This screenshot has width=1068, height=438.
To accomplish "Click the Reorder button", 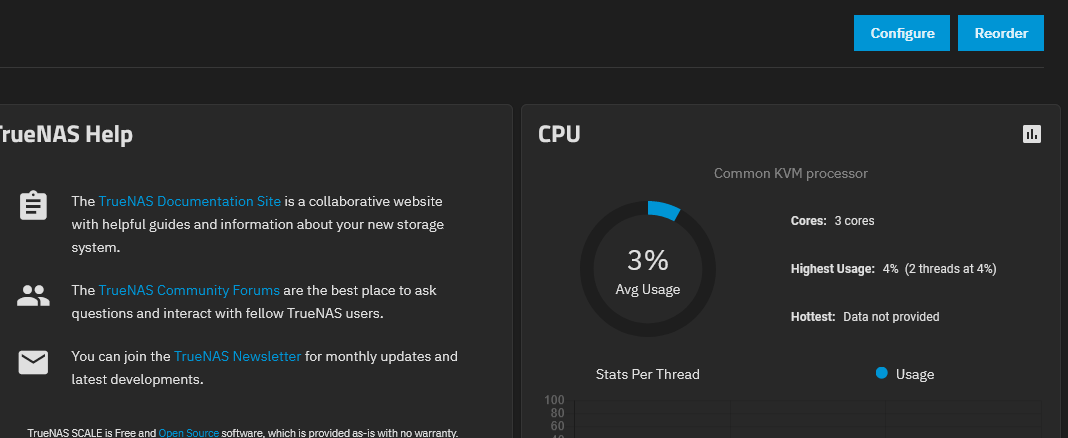I will pos(1001,33).
